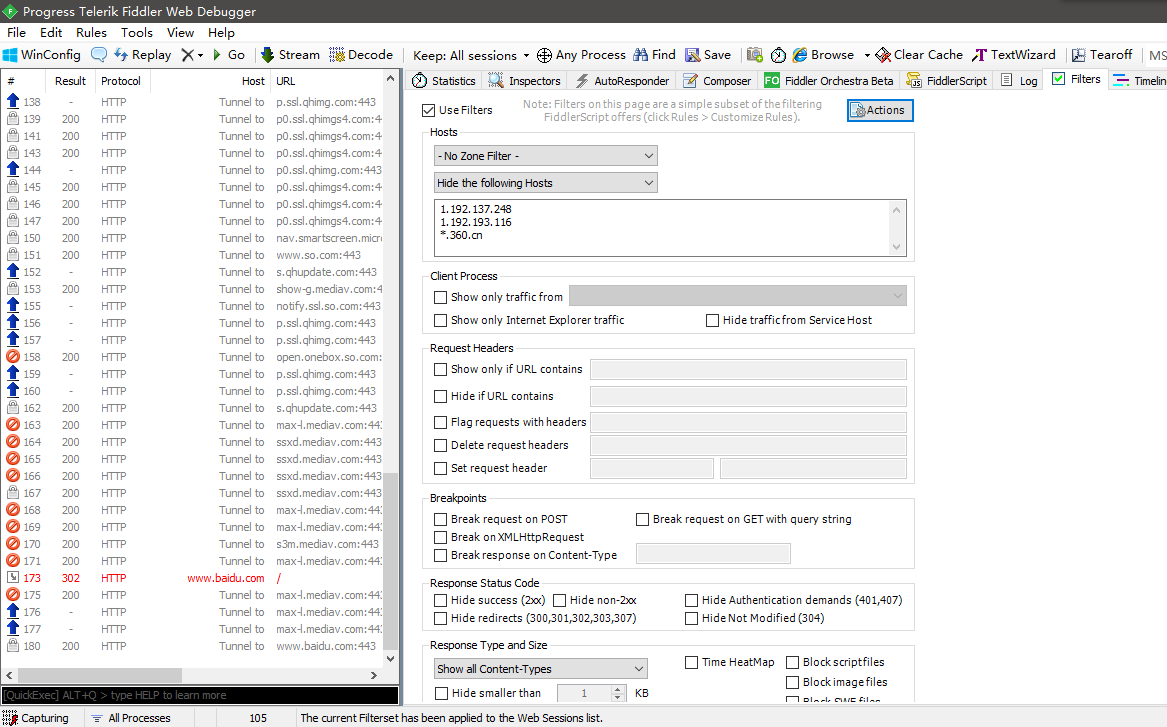Select session 158 open.onebox.so.com
Viewport: 1167px width, 727px height.
(194, 357)
